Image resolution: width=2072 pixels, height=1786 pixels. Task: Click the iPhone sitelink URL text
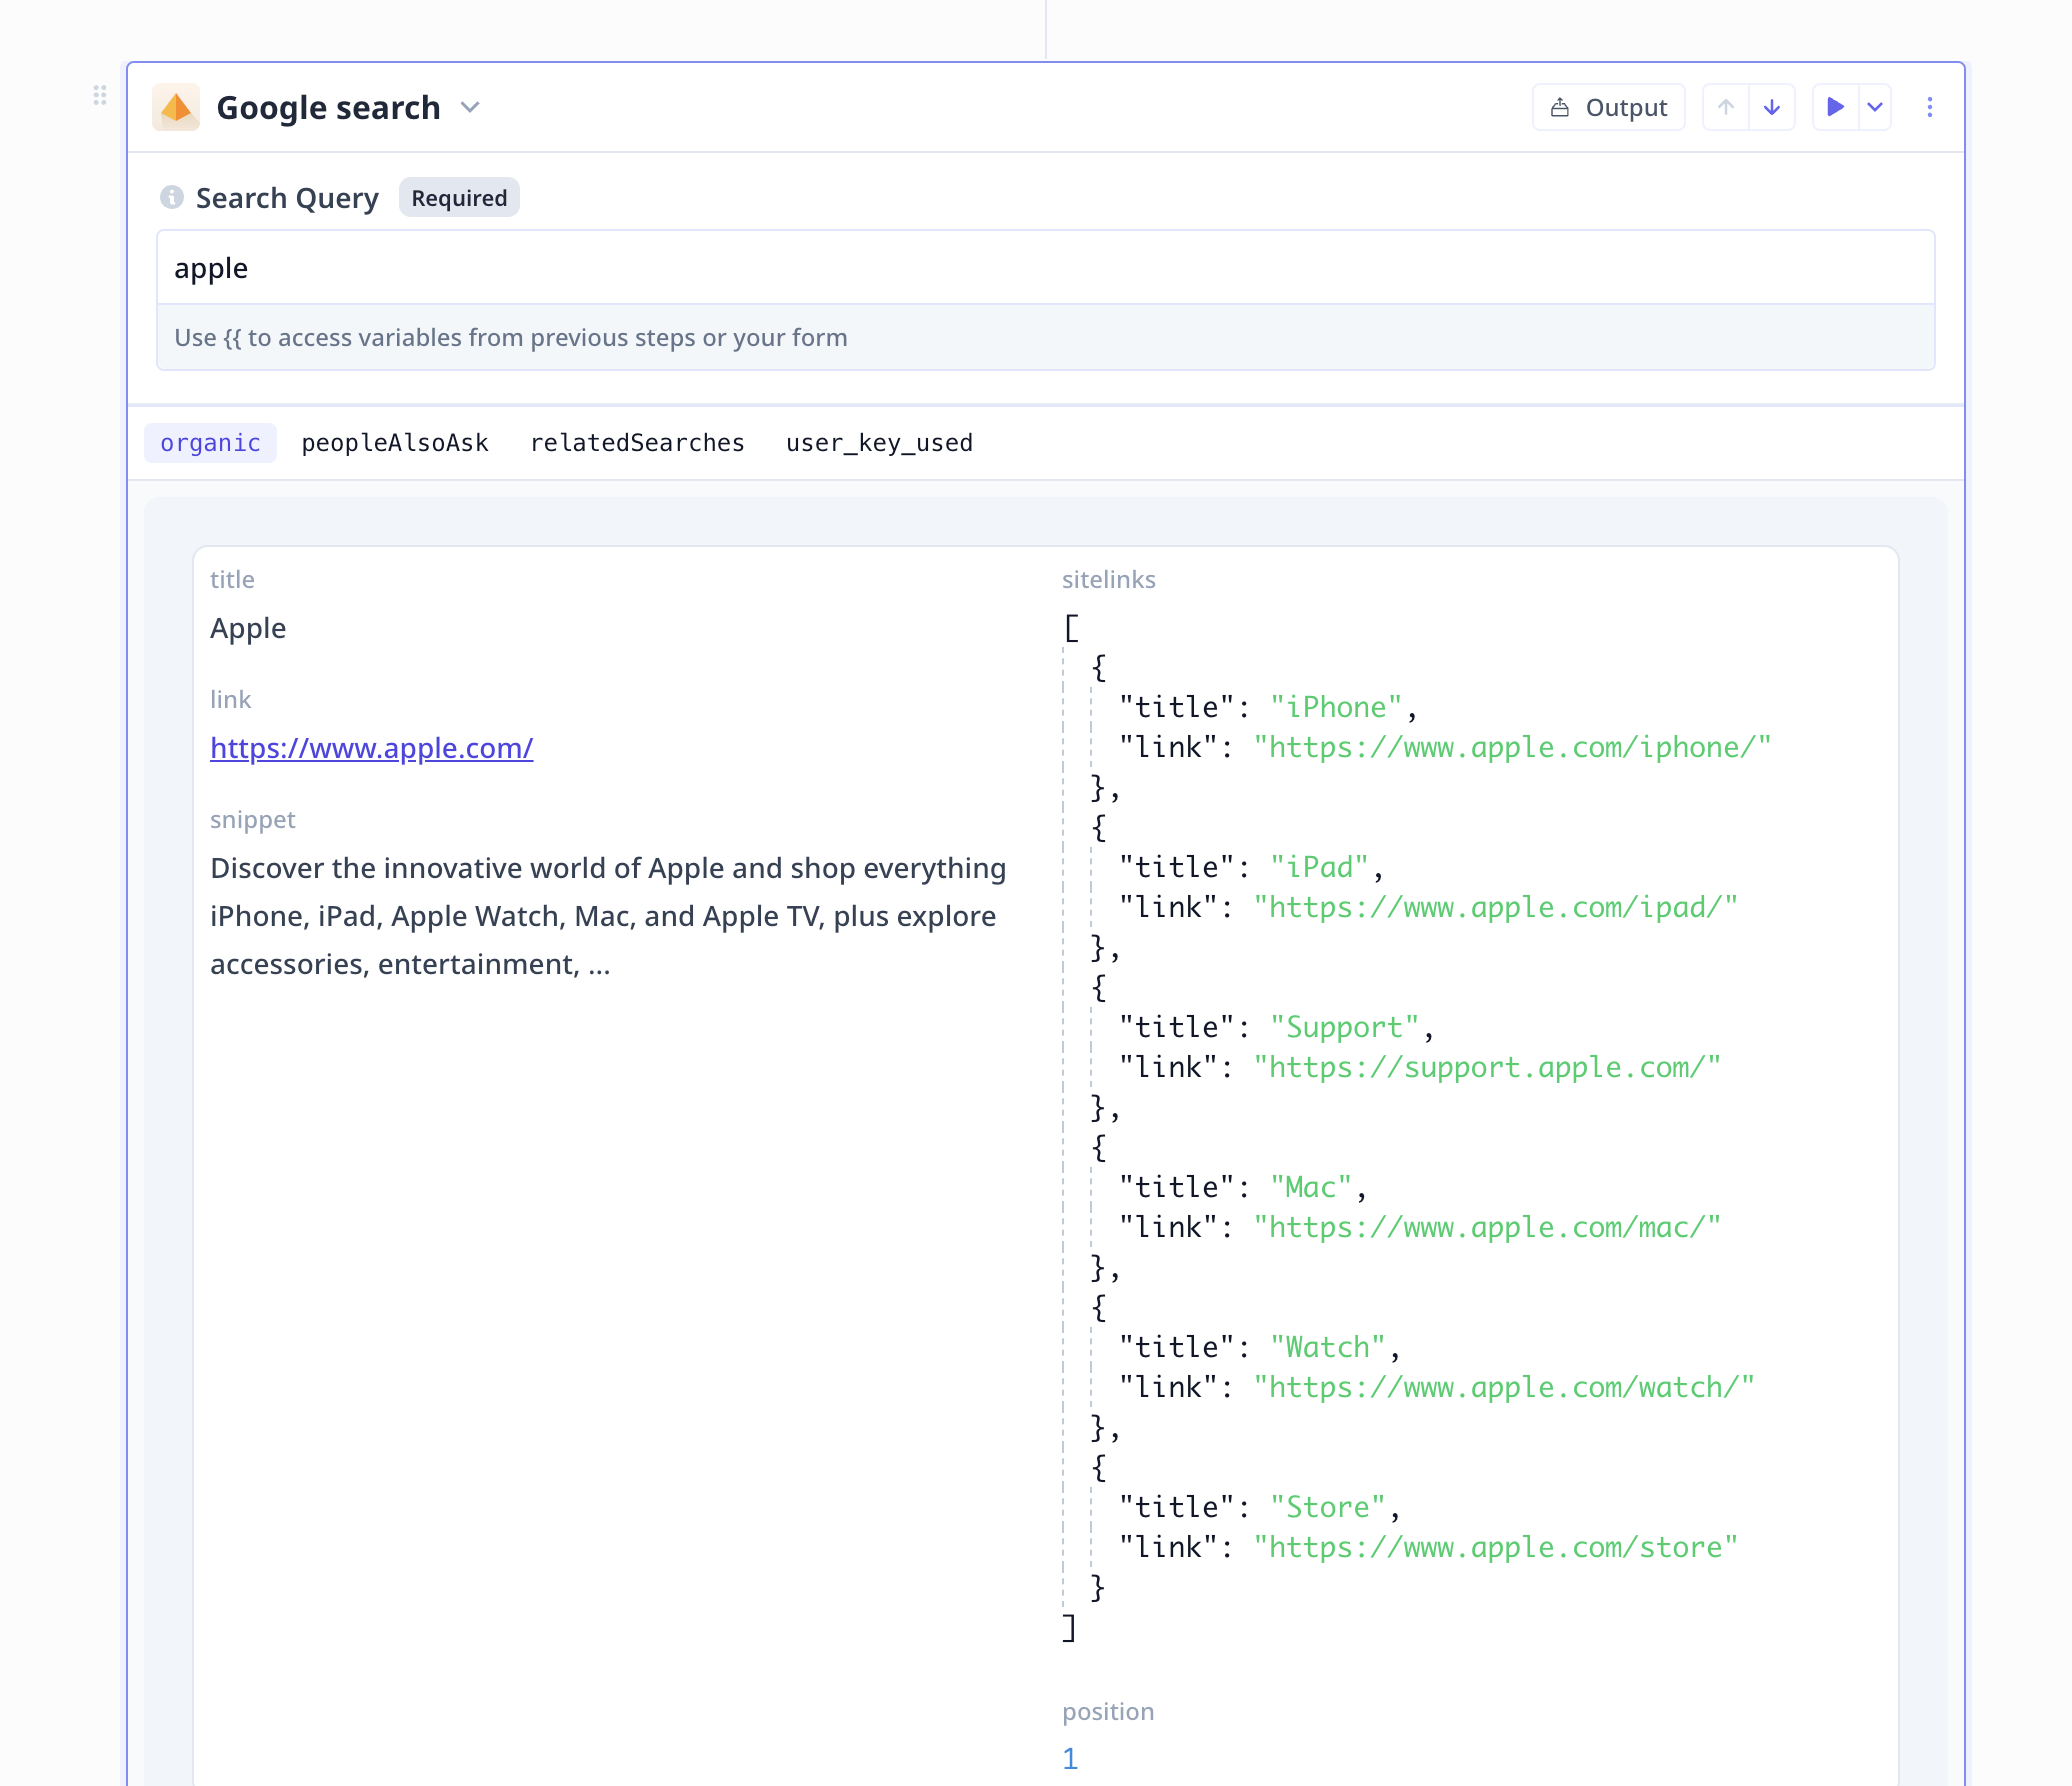pyautogui.click(x=1512, y=748)
